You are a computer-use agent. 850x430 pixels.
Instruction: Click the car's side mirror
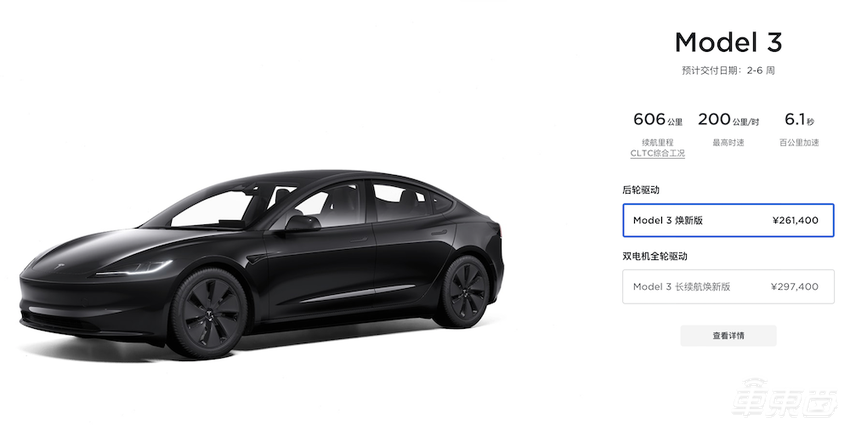click(301, 223)
